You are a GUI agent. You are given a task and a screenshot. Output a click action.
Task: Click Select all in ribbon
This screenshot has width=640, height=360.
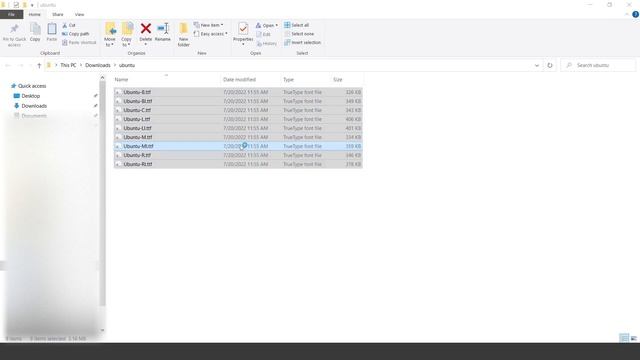coord(297,25)
